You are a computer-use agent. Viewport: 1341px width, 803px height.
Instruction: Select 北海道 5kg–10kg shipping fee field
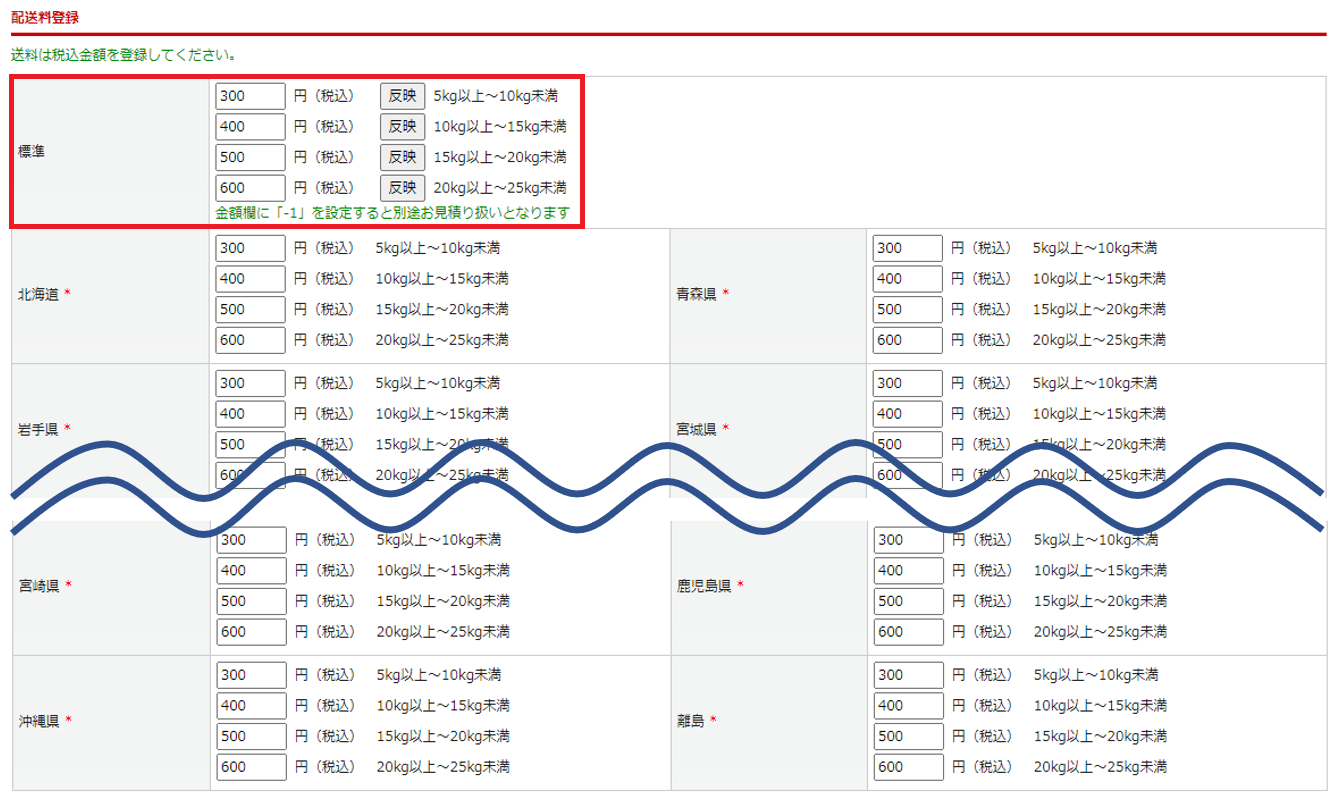click(250, 248)
